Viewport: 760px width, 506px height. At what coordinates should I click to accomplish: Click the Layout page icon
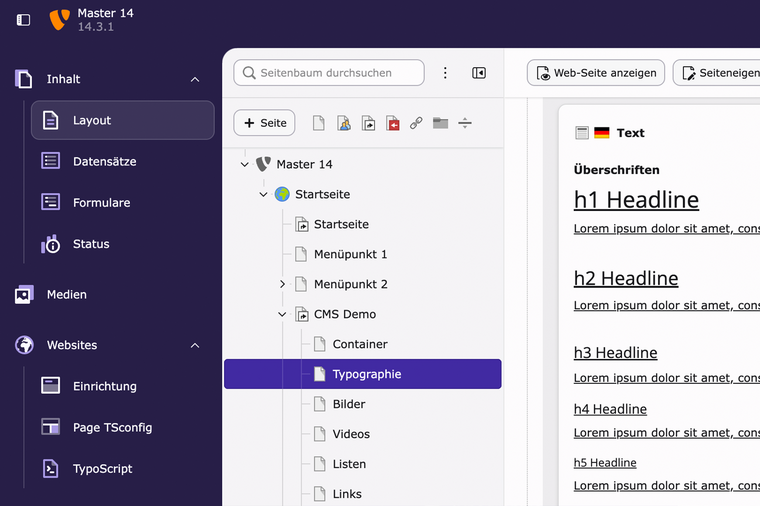50,120
